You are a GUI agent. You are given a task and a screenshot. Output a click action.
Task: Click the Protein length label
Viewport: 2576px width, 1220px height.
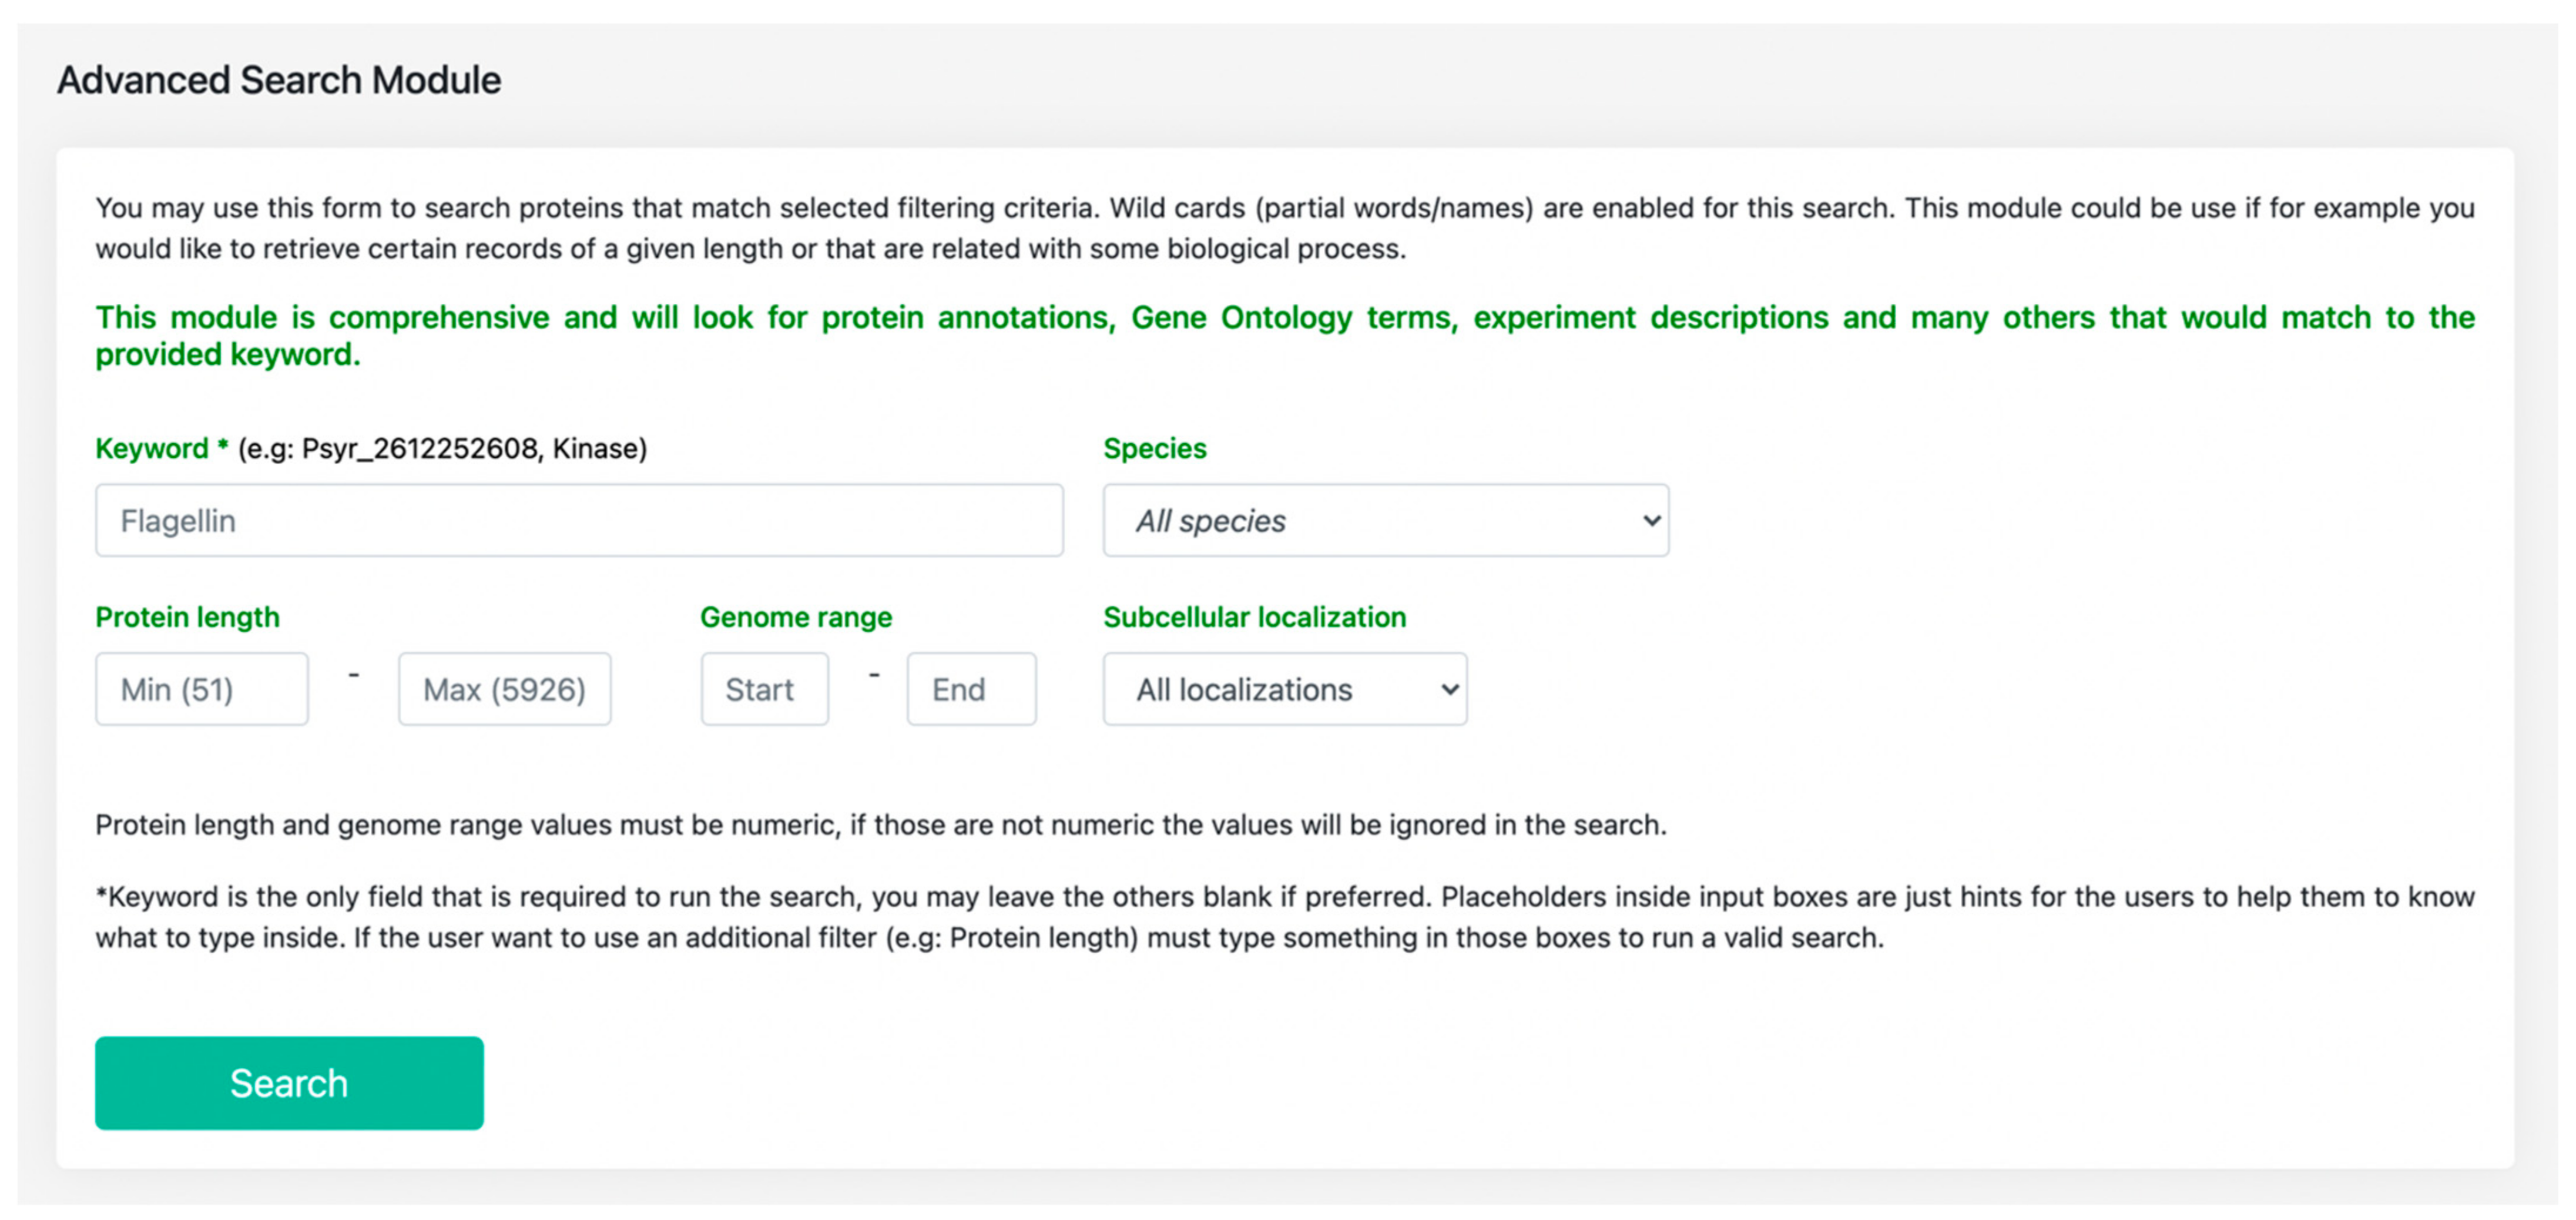point(187,617)
